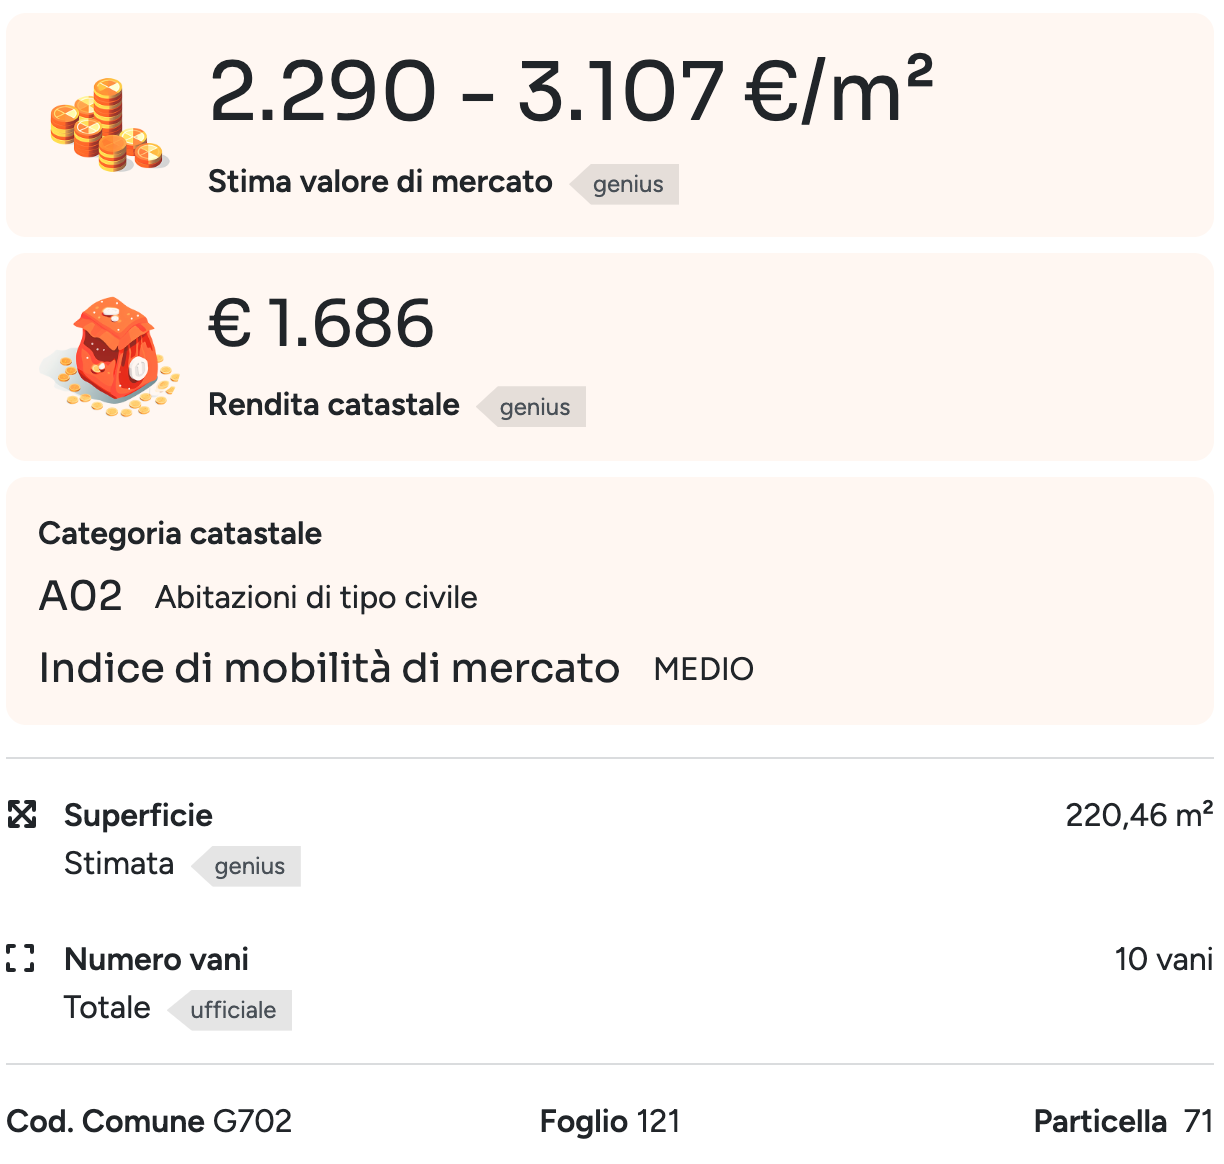Click genius badge beside Stima valore di mercato
This screenshot has height=1164, width=1224.
[x=627, y=184]
